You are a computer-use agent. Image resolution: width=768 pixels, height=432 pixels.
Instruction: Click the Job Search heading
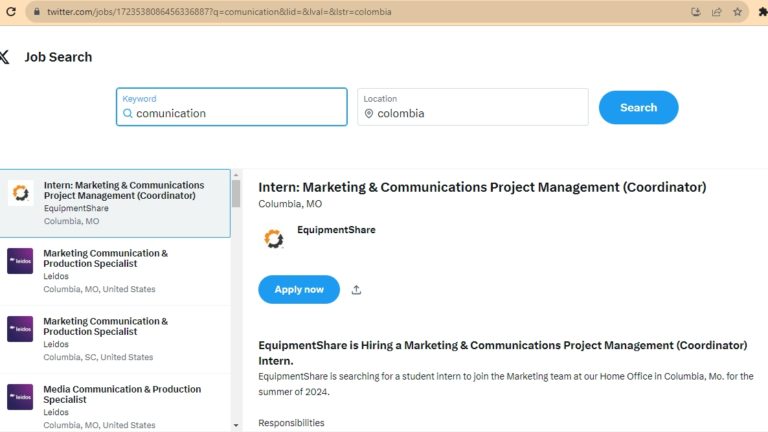(58, 57)
